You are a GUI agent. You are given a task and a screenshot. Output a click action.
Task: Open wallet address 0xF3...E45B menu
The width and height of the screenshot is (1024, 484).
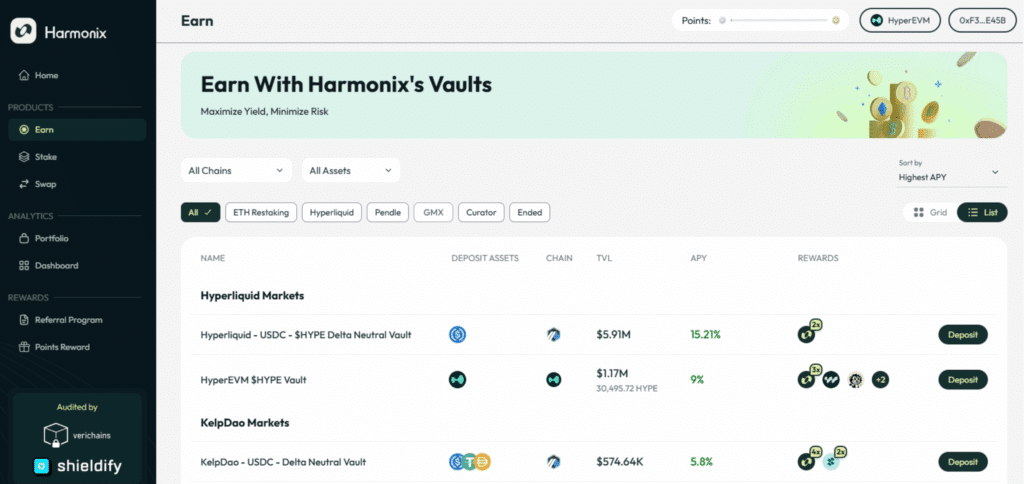982,20
